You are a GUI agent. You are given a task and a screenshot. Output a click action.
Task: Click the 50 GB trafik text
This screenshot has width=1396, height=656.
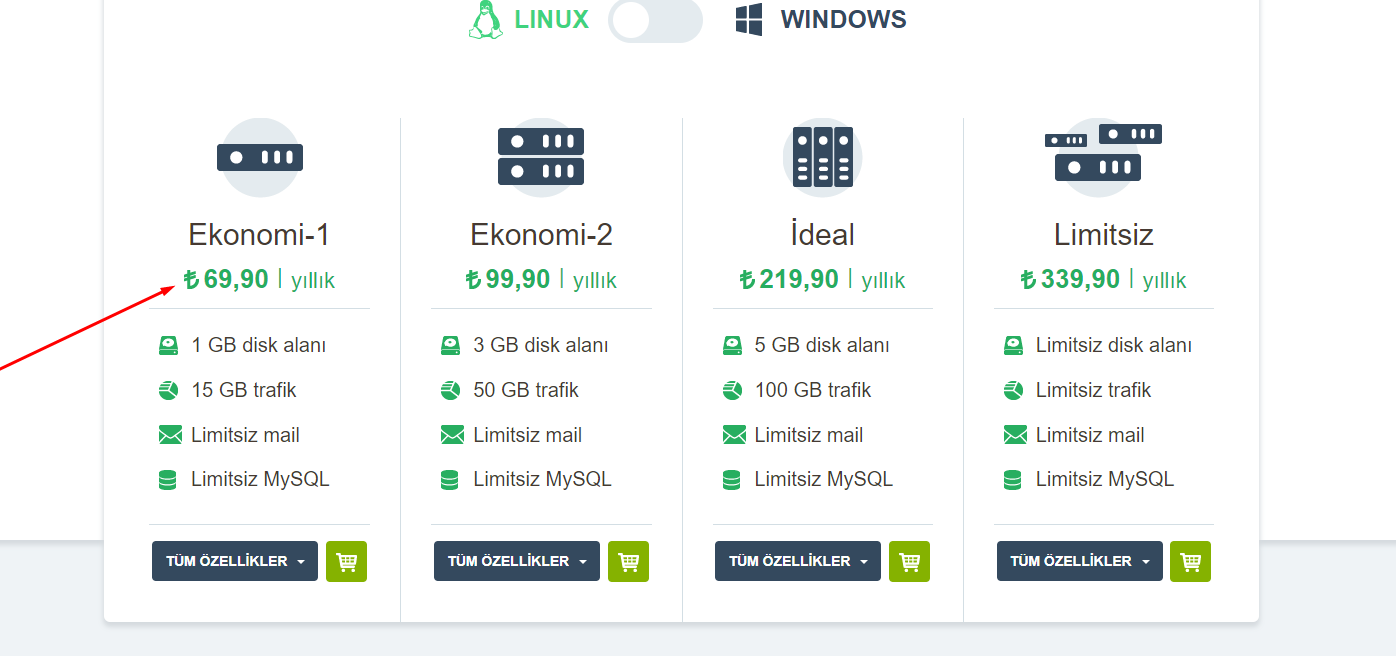[x=526, y=390]
